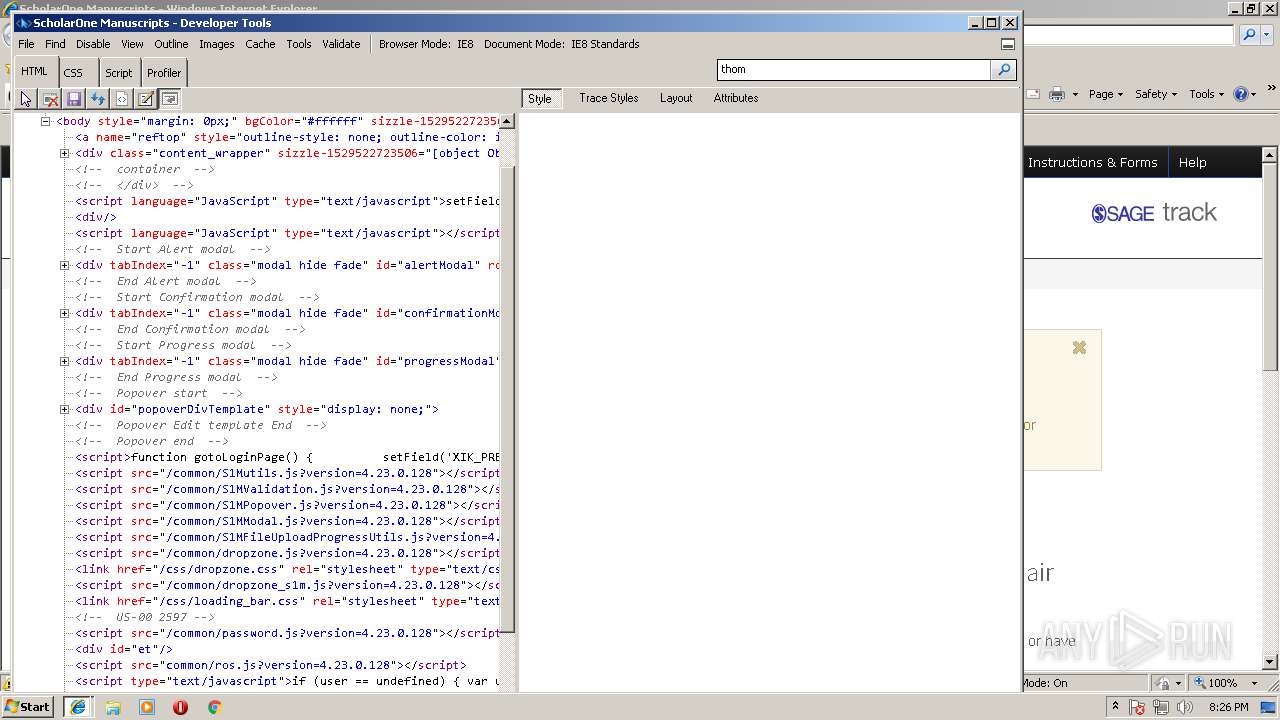Click the red Opera taskbar icon
Image resolution: width=1280 pixels, height=720 pixels.
click(x=180, y=707)
